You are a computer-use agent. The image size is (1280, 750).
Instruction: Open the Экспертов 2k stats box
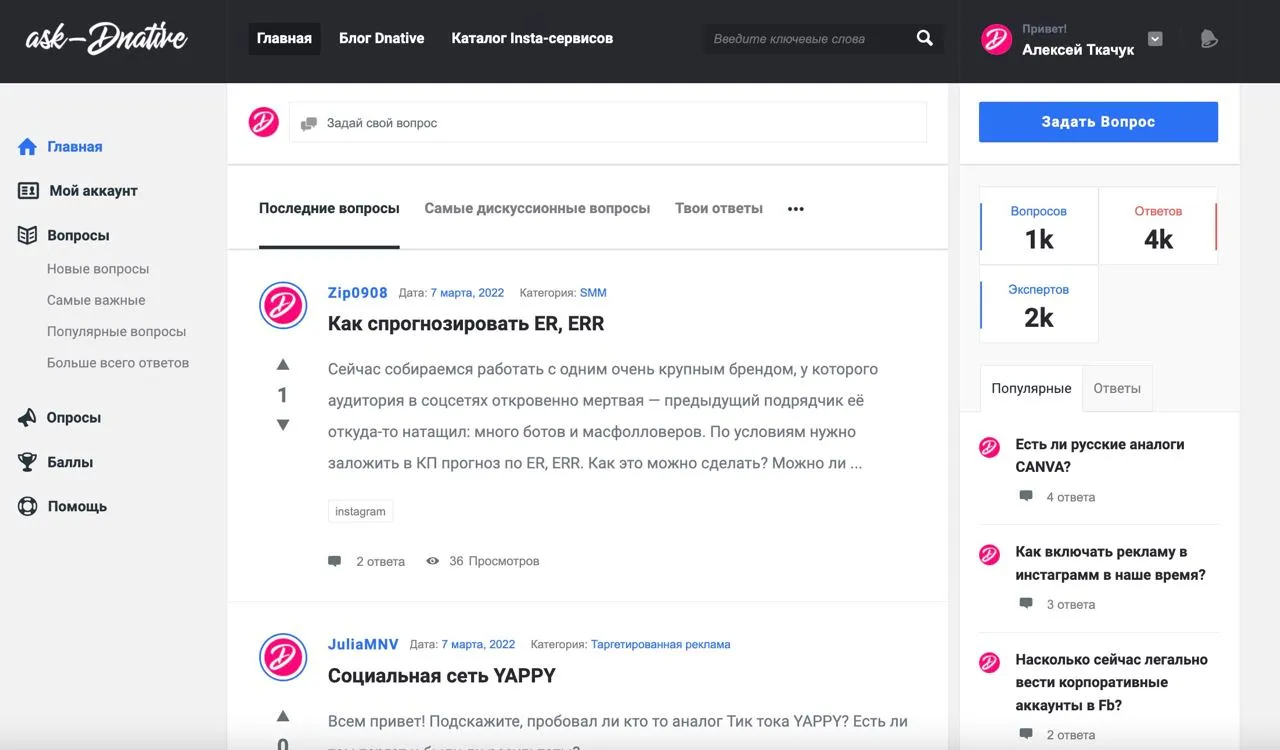1039,304
